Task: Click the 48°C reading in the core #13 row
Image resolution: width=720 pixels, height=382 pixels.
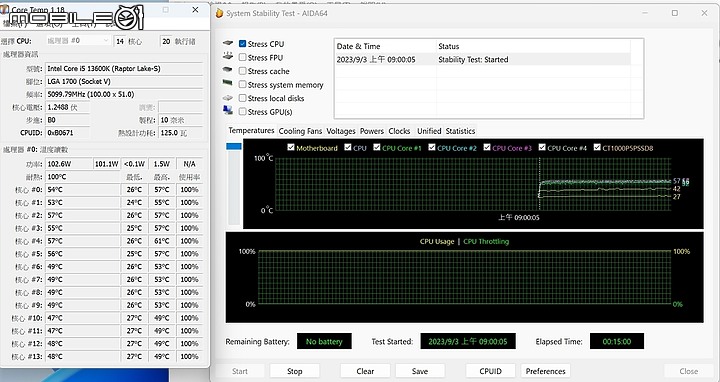Action: click(x=83, y=357)
